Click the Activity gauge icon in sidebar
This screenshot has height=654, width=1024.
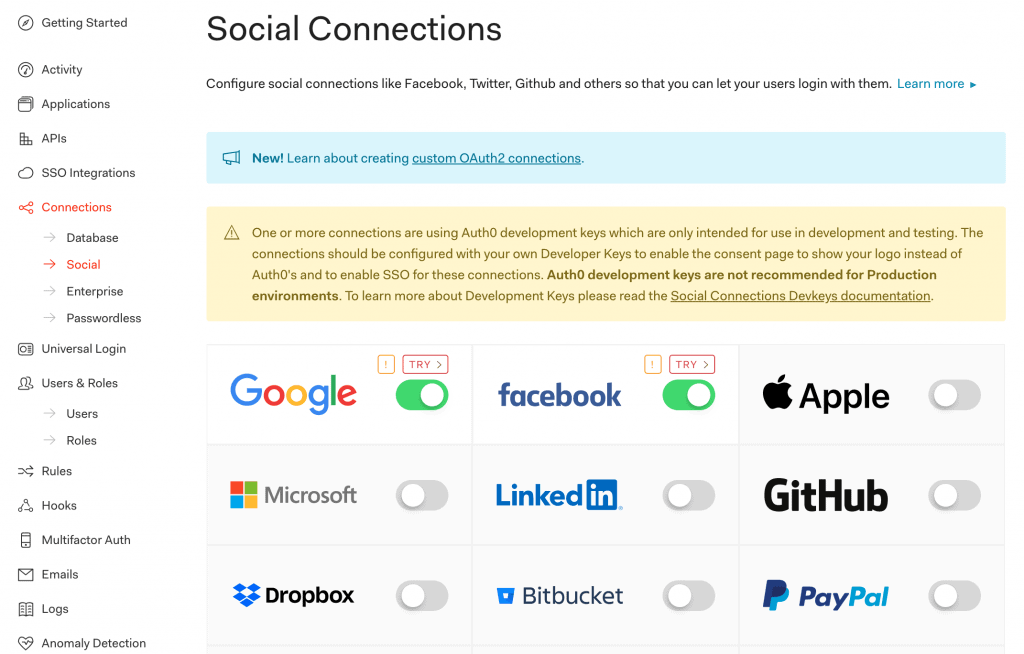26,70
